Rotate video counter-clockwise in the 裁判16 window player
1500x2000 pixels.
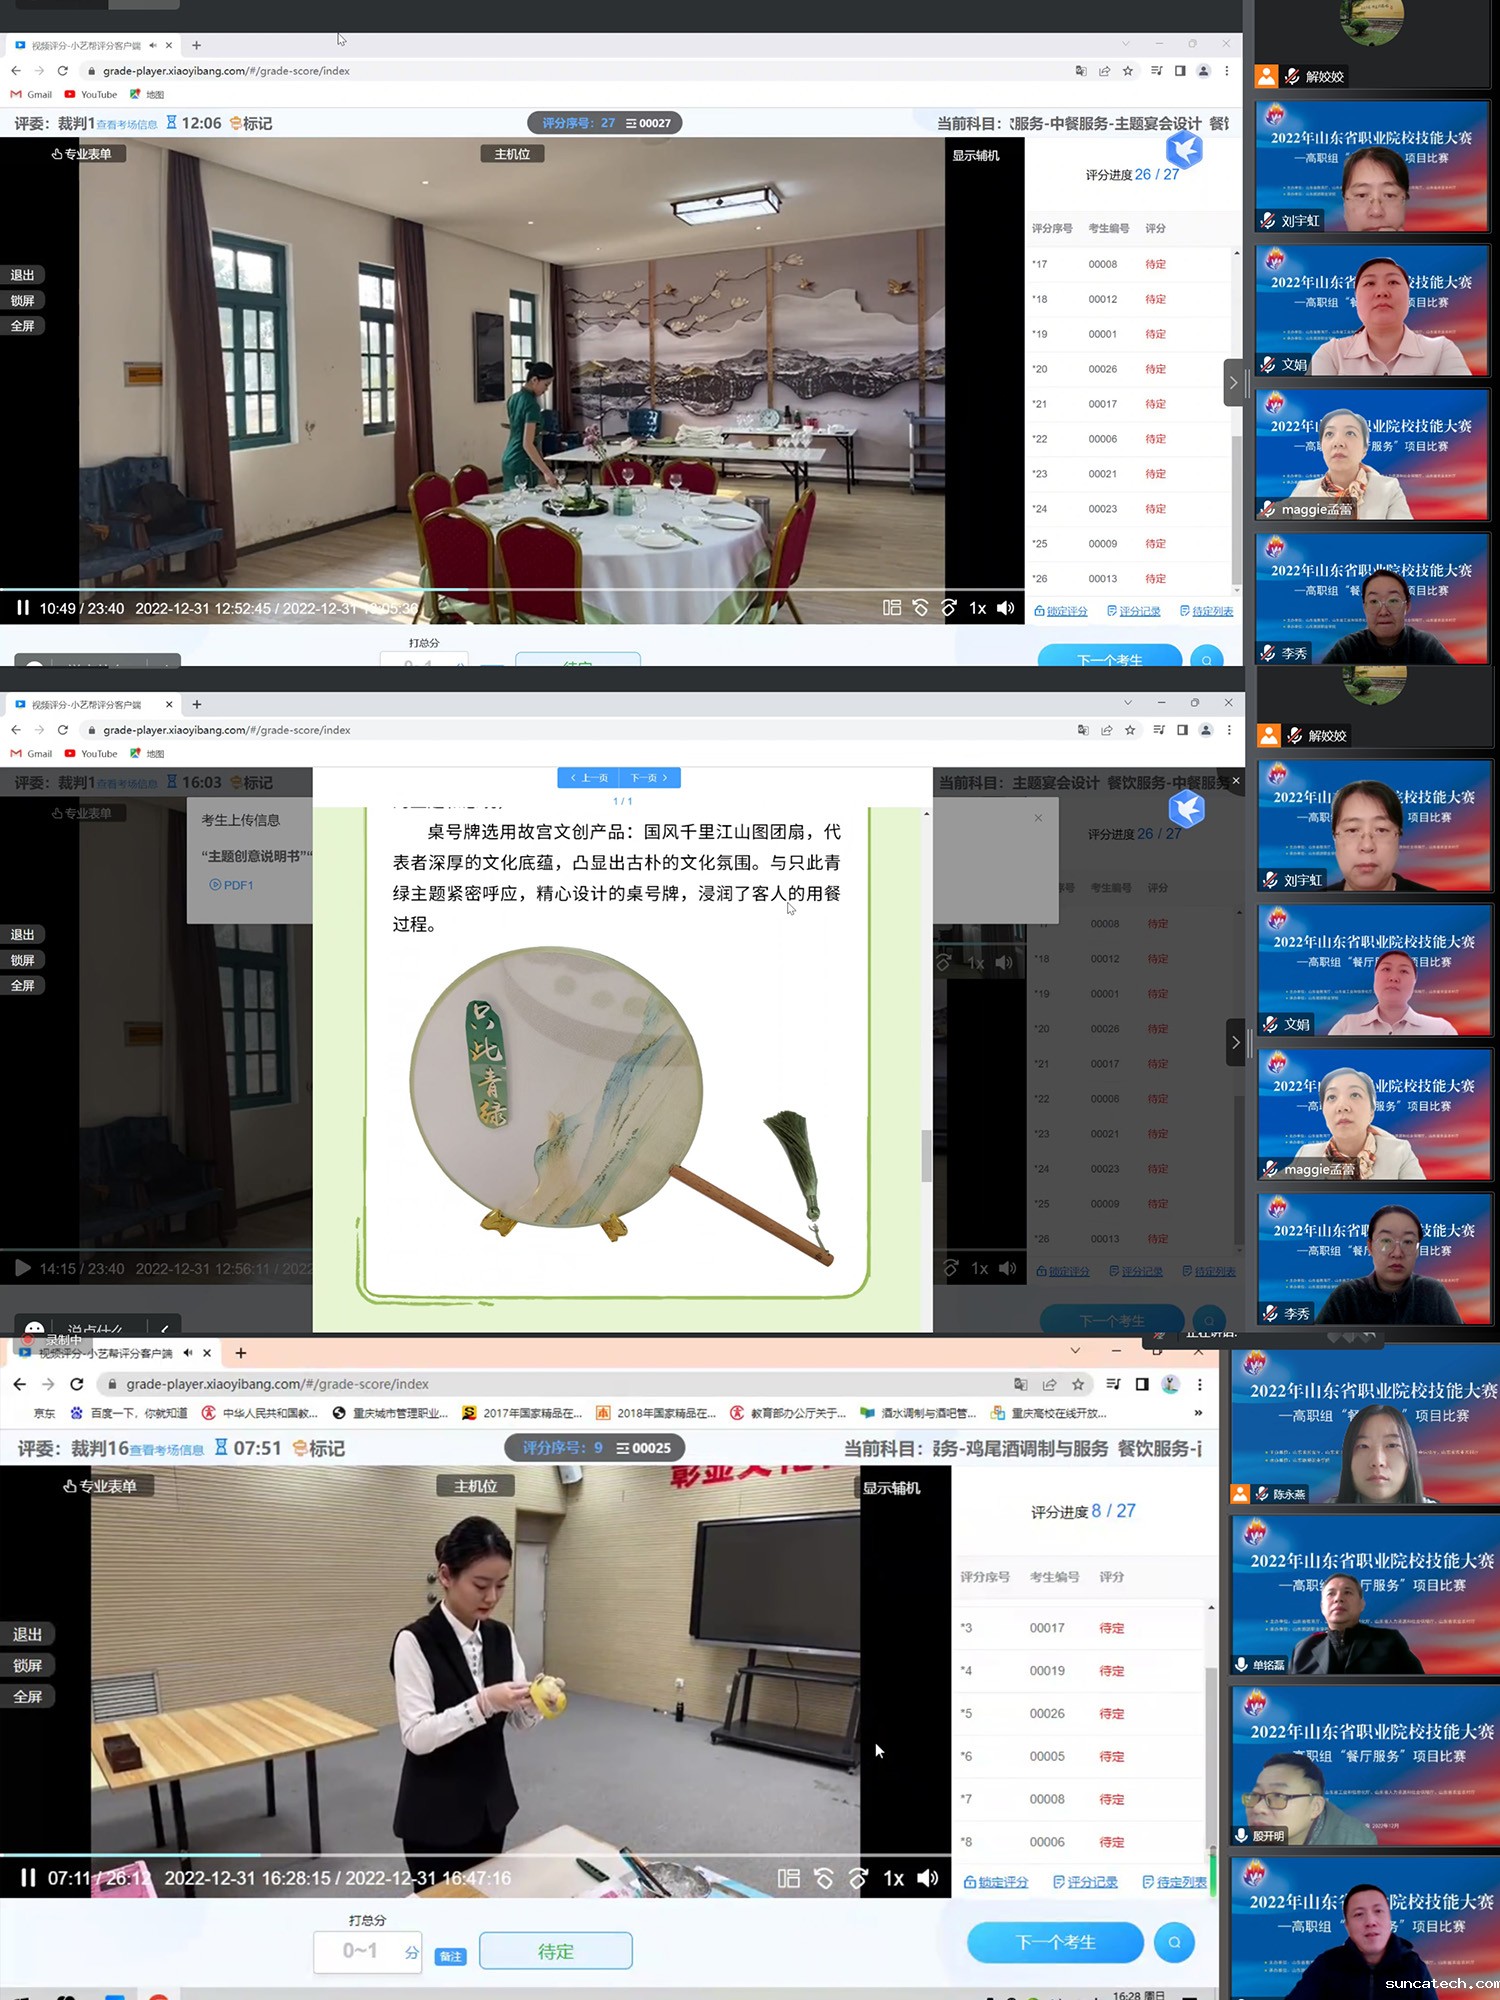(x=824, y=1878)
